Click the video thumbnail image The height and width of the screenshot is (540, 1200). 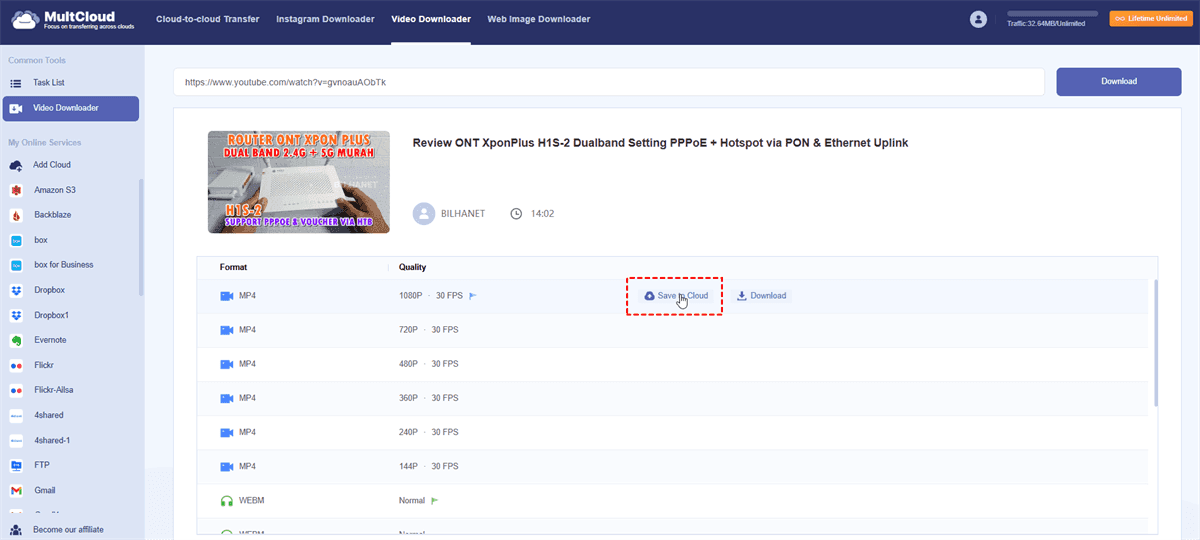299,181
